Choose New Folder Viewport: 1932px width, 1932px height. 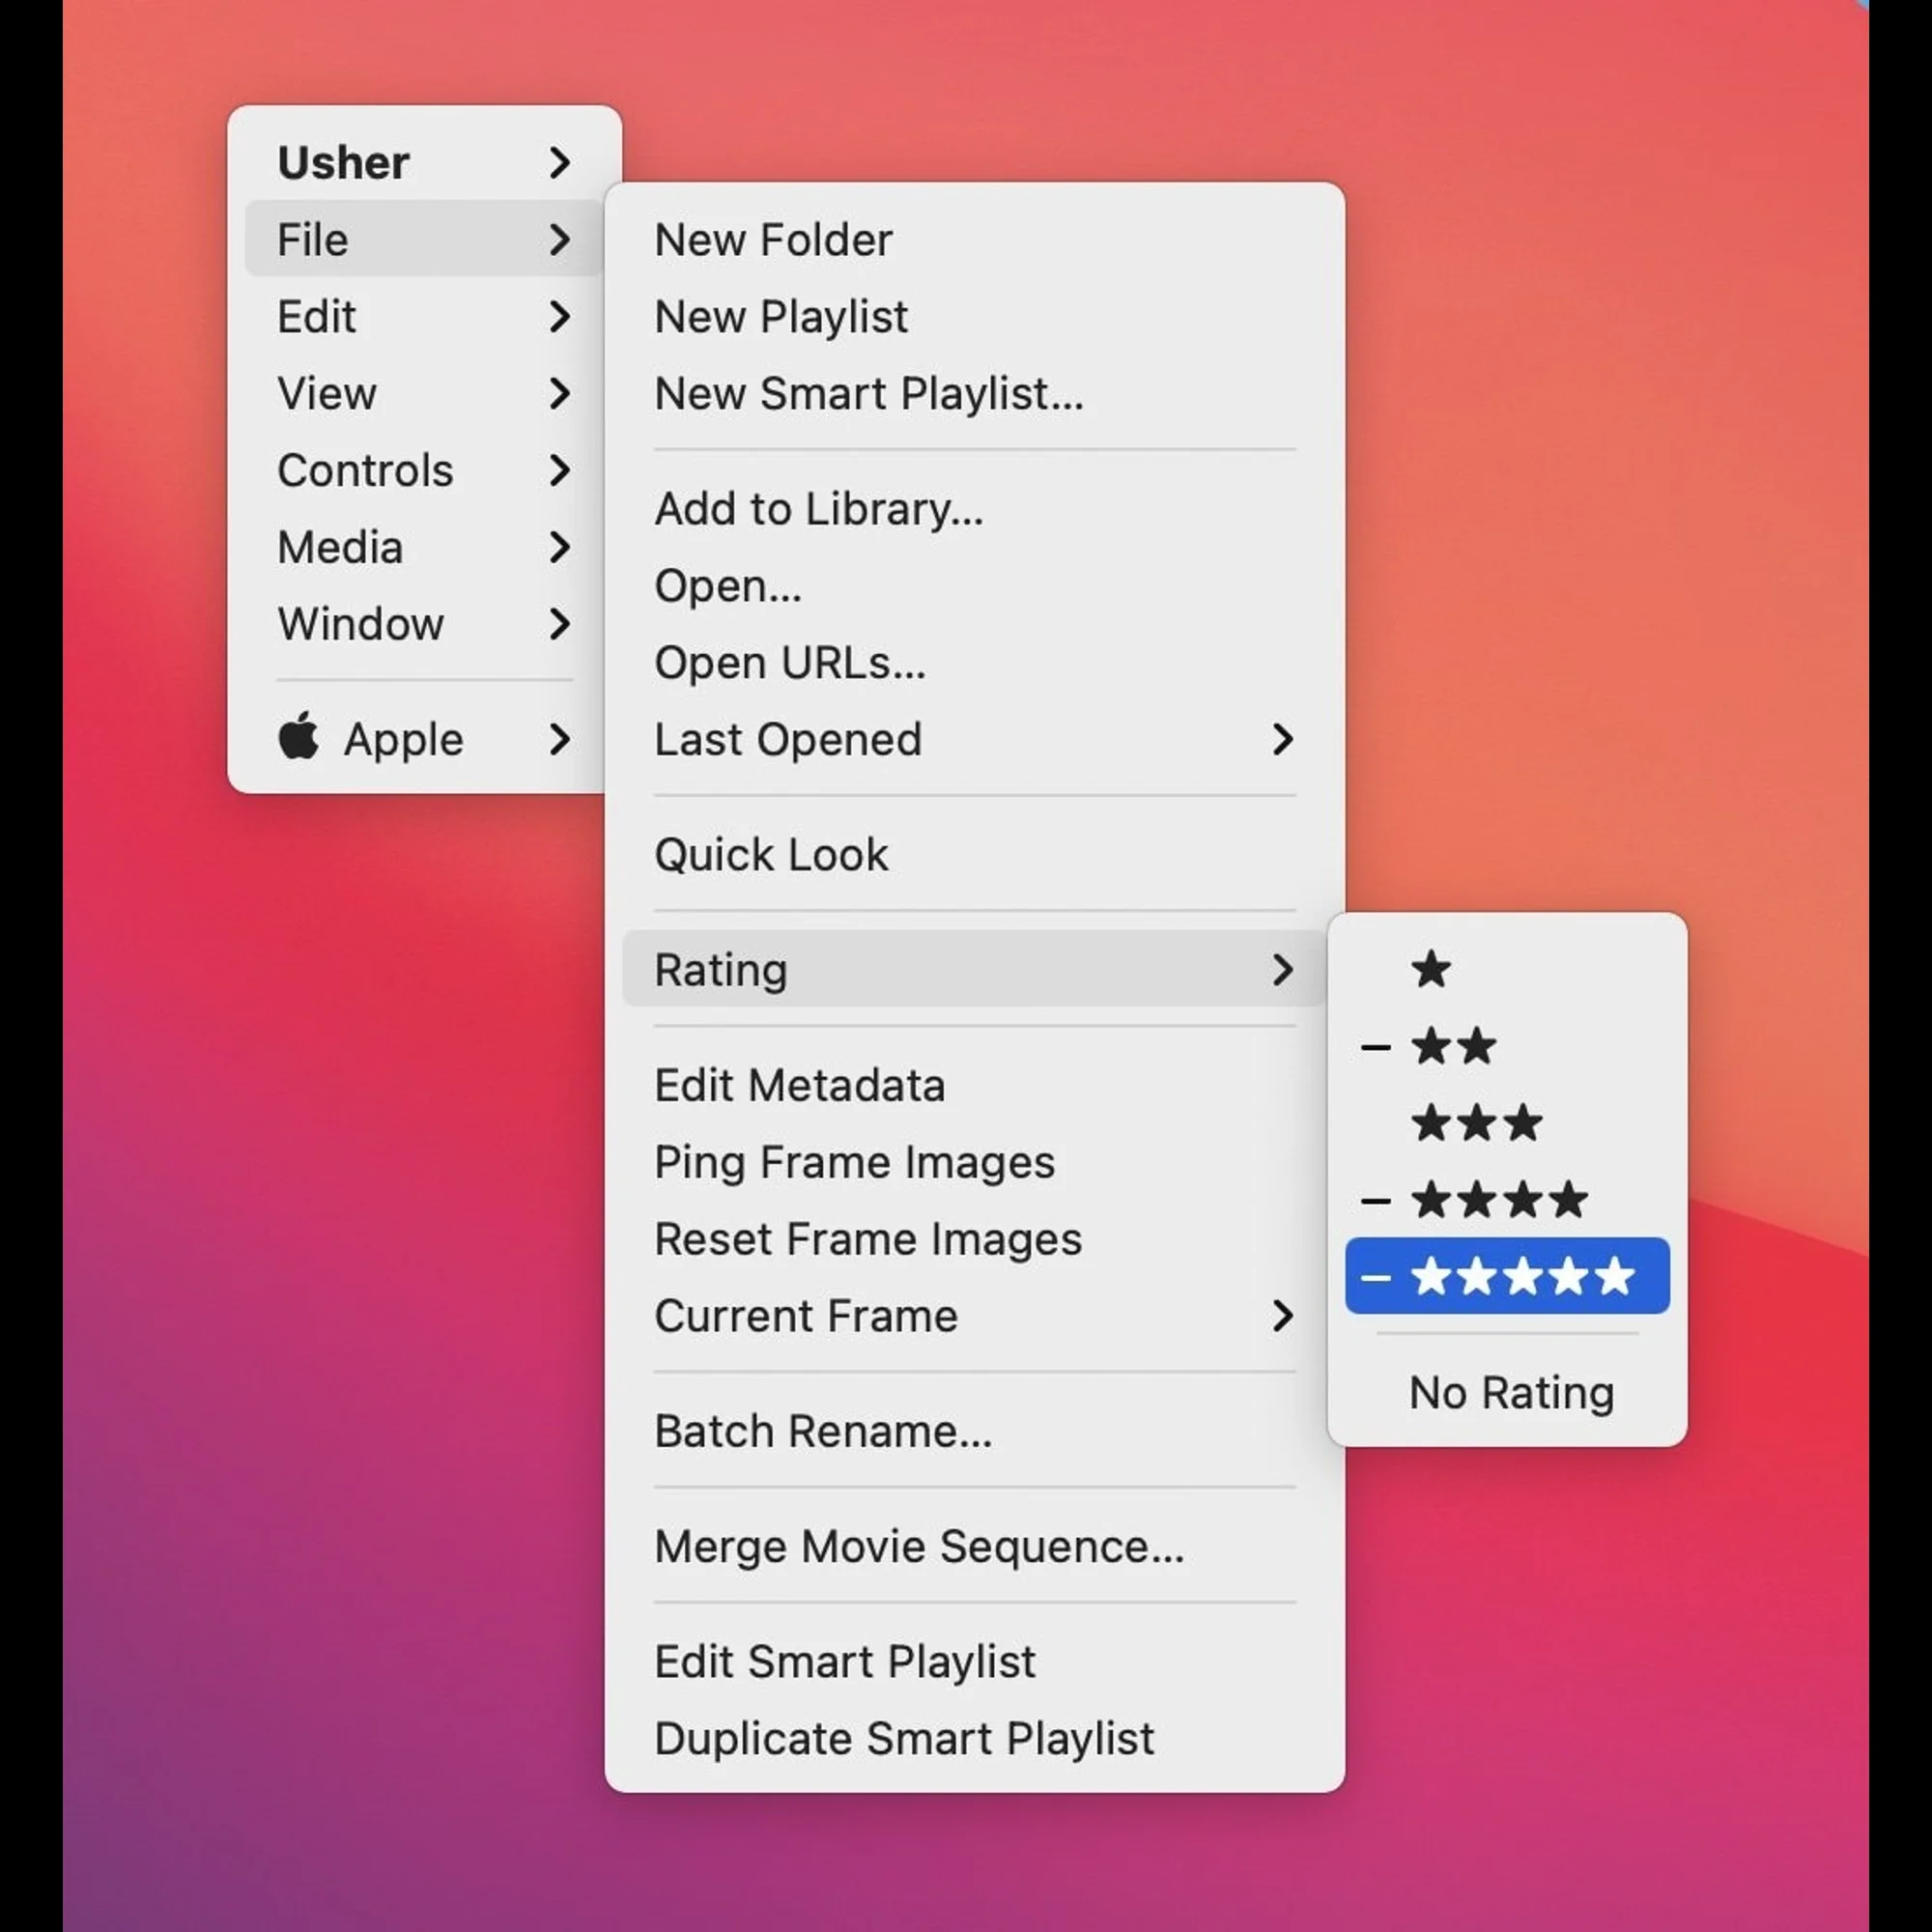tap(974, 239)
